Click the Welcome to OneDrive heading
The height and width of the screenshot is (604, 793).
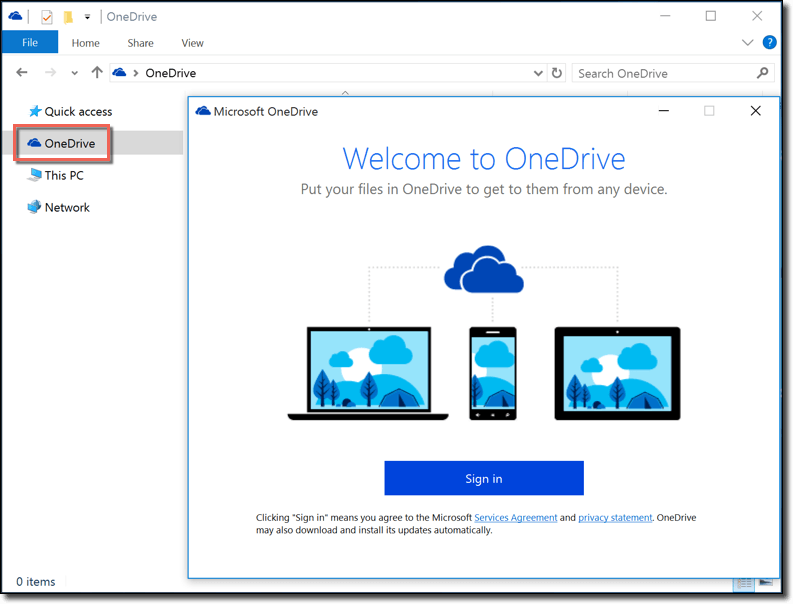[x=484, y=159]
